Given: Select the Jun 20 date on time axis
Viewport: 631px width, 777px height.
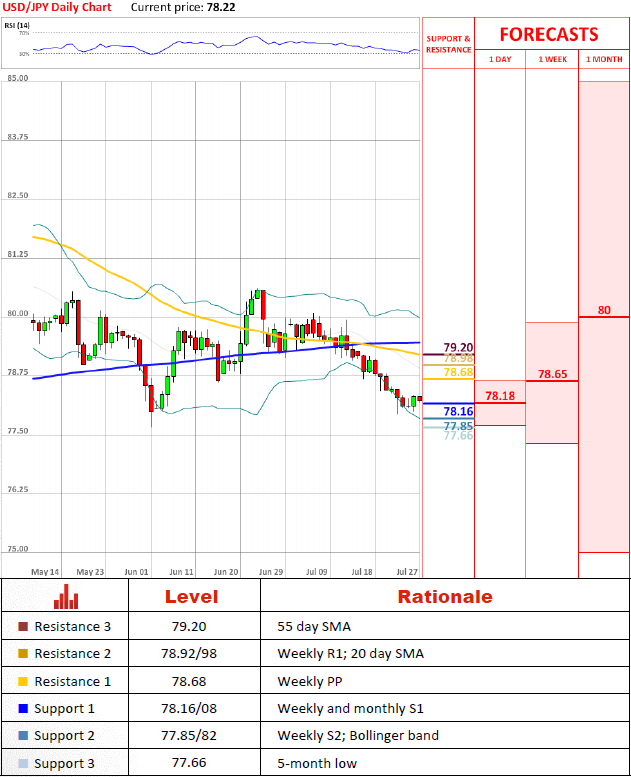Looking at the screenshot, I should pos(226,572).
